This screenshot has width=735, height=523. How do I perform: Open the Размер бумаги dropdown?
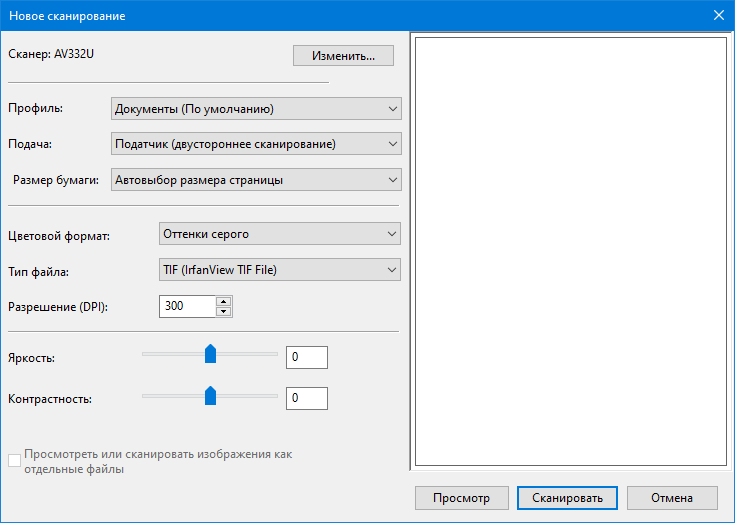click(x=256, y=180)
